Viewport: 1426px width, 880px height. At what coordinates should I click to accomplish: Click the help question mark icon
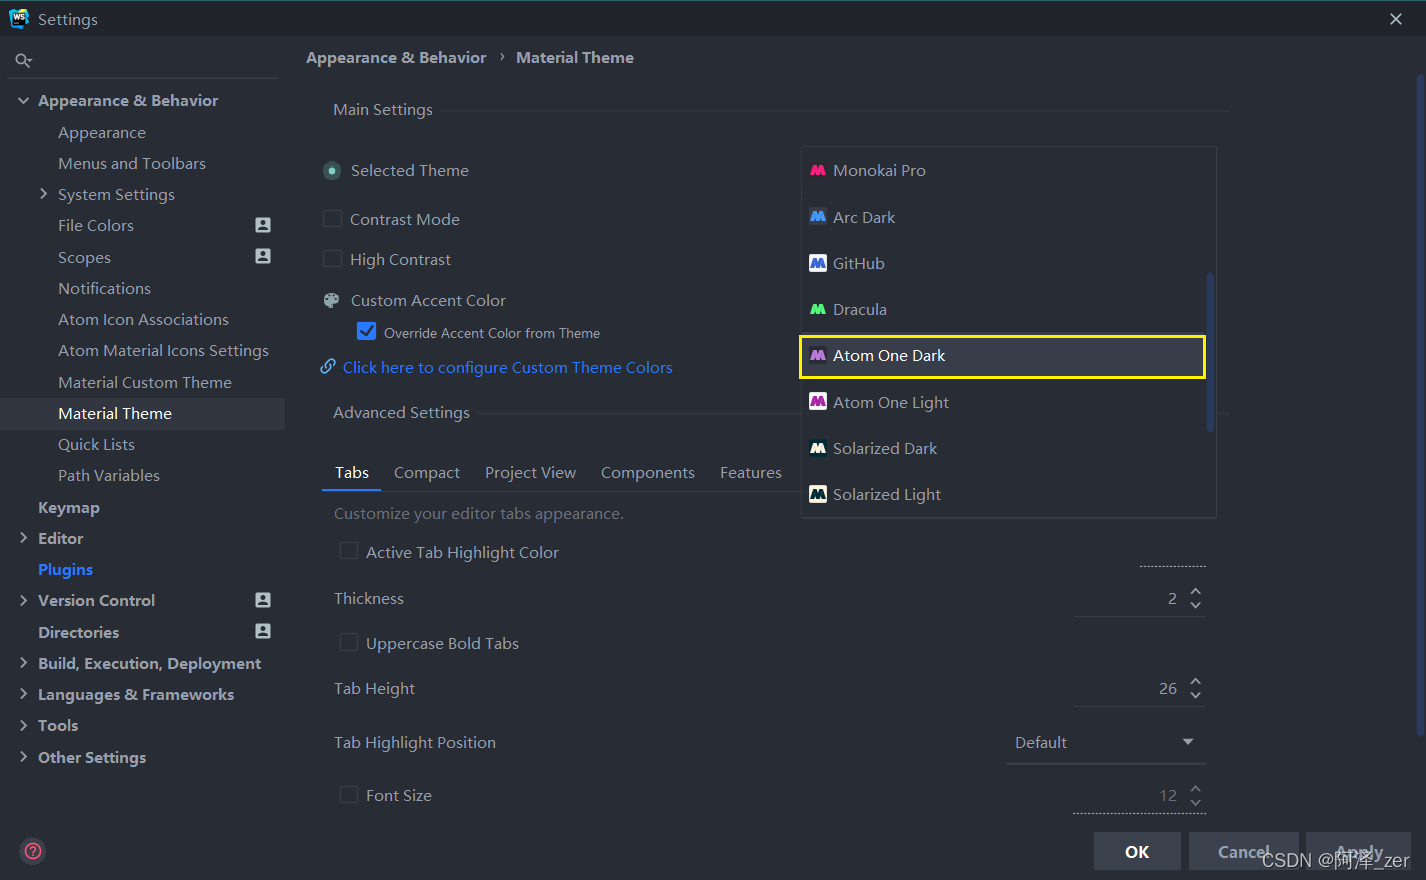point(33,851)
